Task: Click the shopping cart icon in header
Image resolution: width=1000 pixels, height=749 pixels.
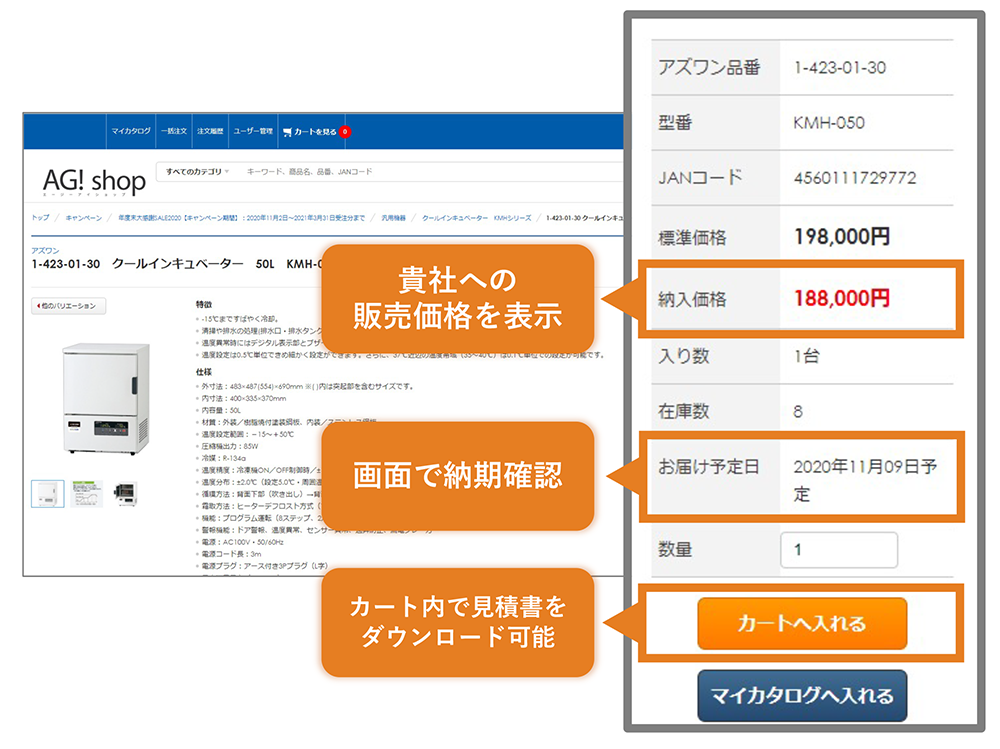Action: coord(287,132)
